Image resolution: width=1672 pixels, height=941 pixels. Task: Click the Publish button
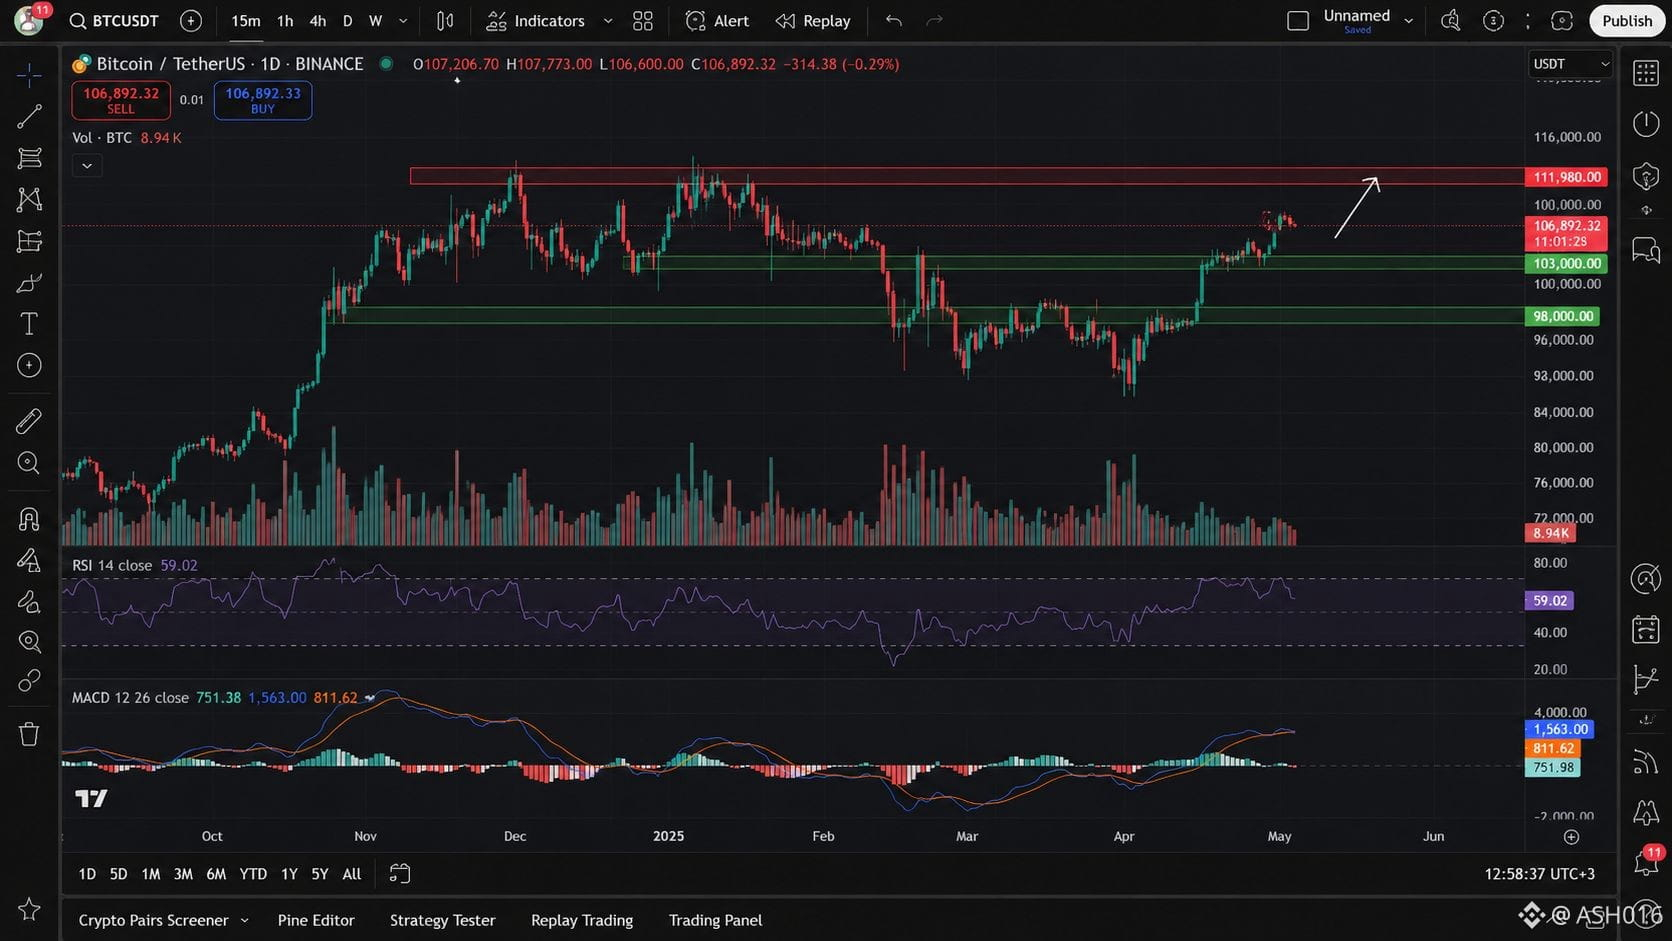[1627, 21]
